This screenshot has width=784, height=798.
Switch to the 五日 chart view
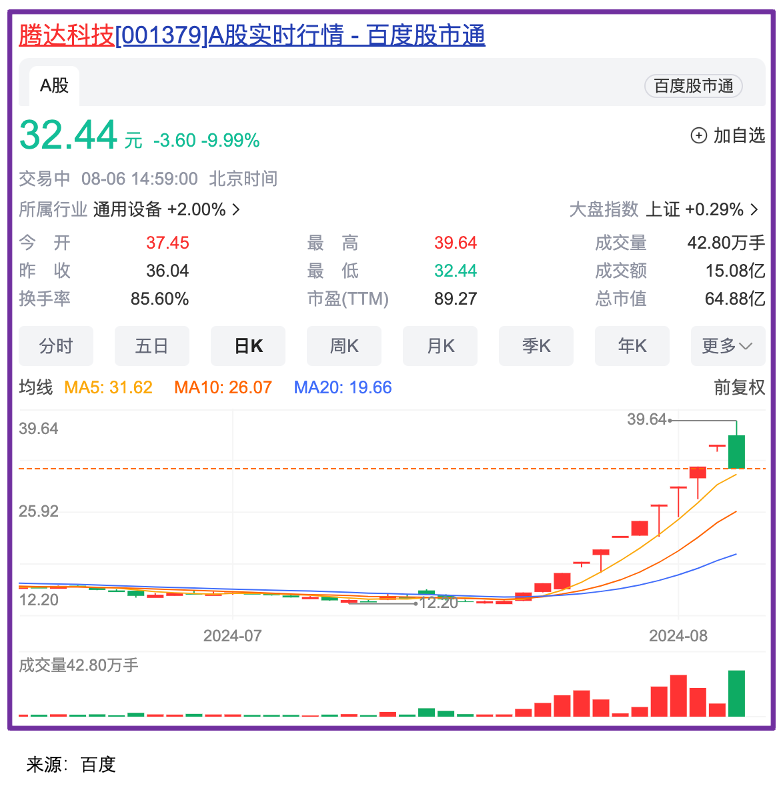[152, 346]
